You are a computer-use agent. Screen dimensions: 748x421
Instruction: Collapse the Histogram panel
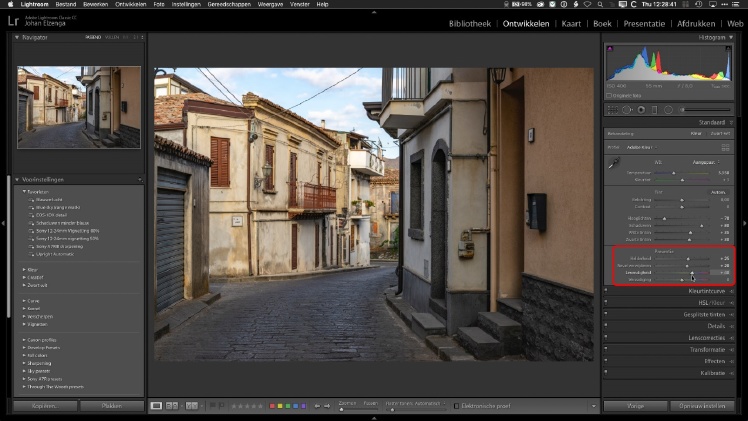[x=731, y=37]
